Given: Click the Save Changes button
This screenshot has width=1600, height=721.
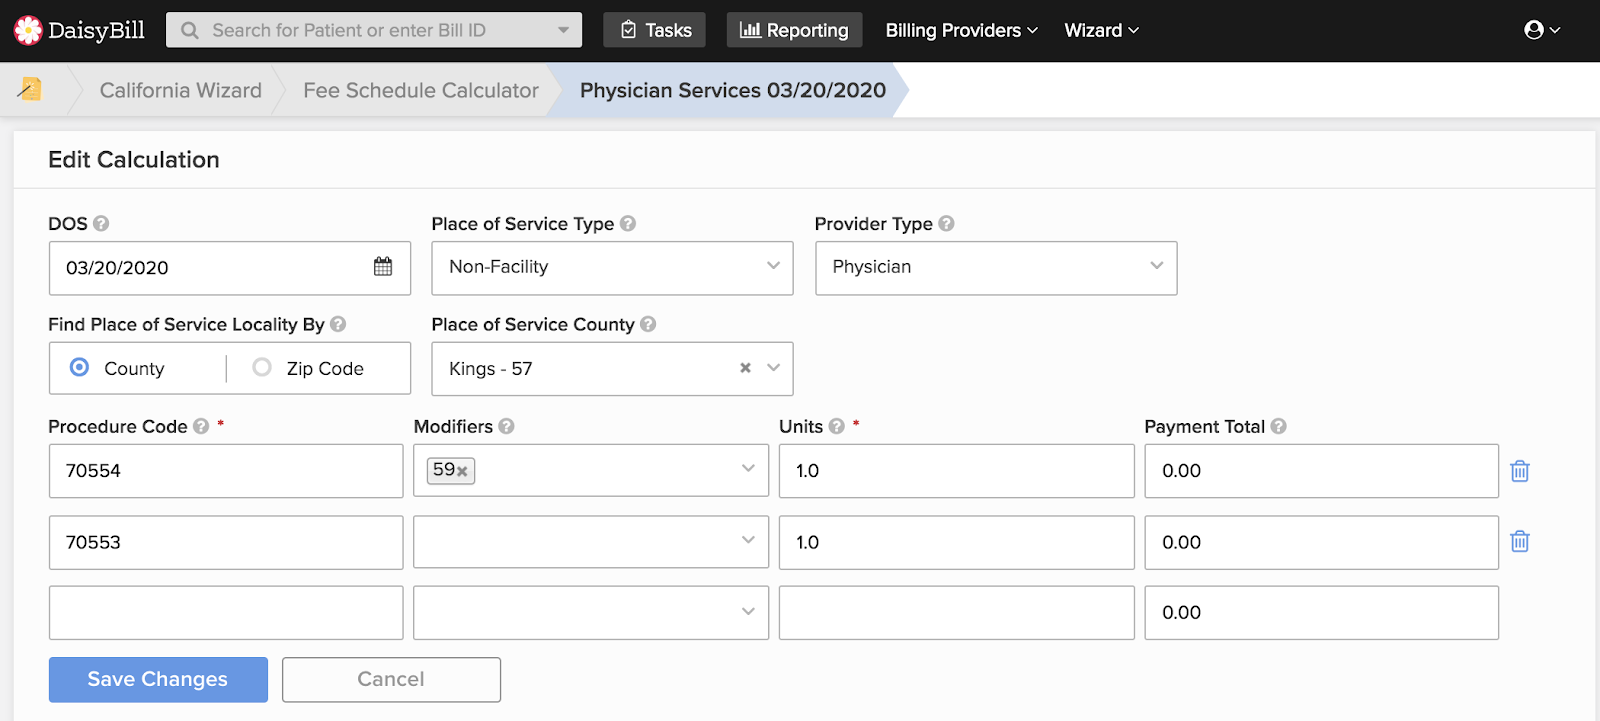Looking at the screenshot, I should click(158, 679).
